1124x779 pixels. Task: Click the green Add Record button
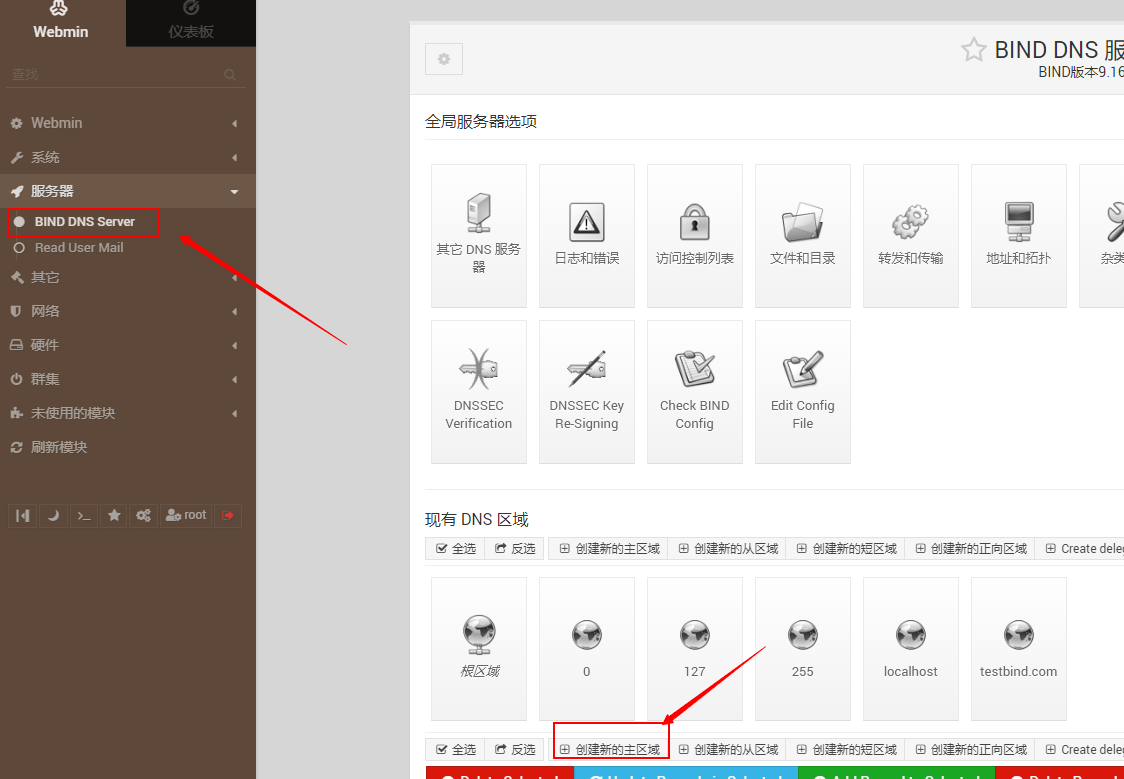pos(896,773)
